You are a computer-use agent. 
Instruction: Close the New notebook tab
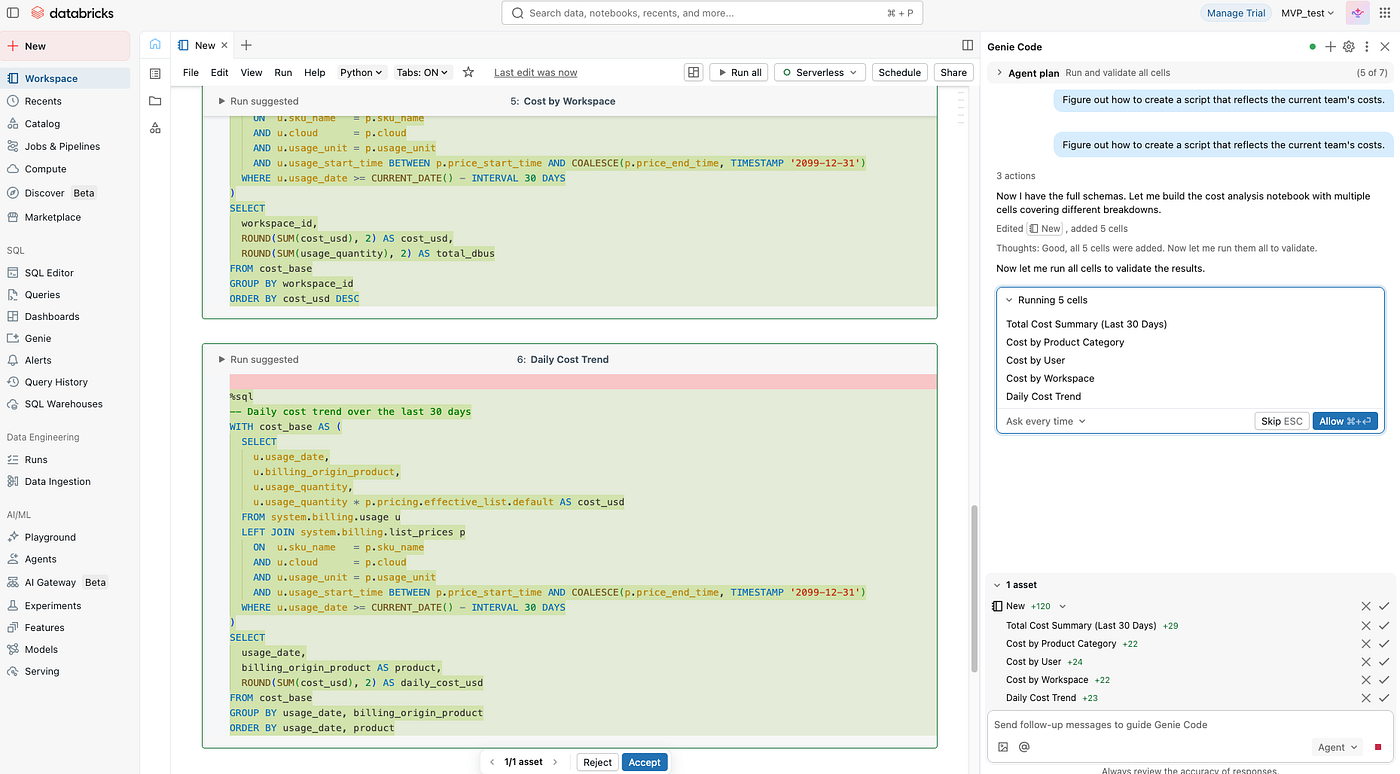224,45
